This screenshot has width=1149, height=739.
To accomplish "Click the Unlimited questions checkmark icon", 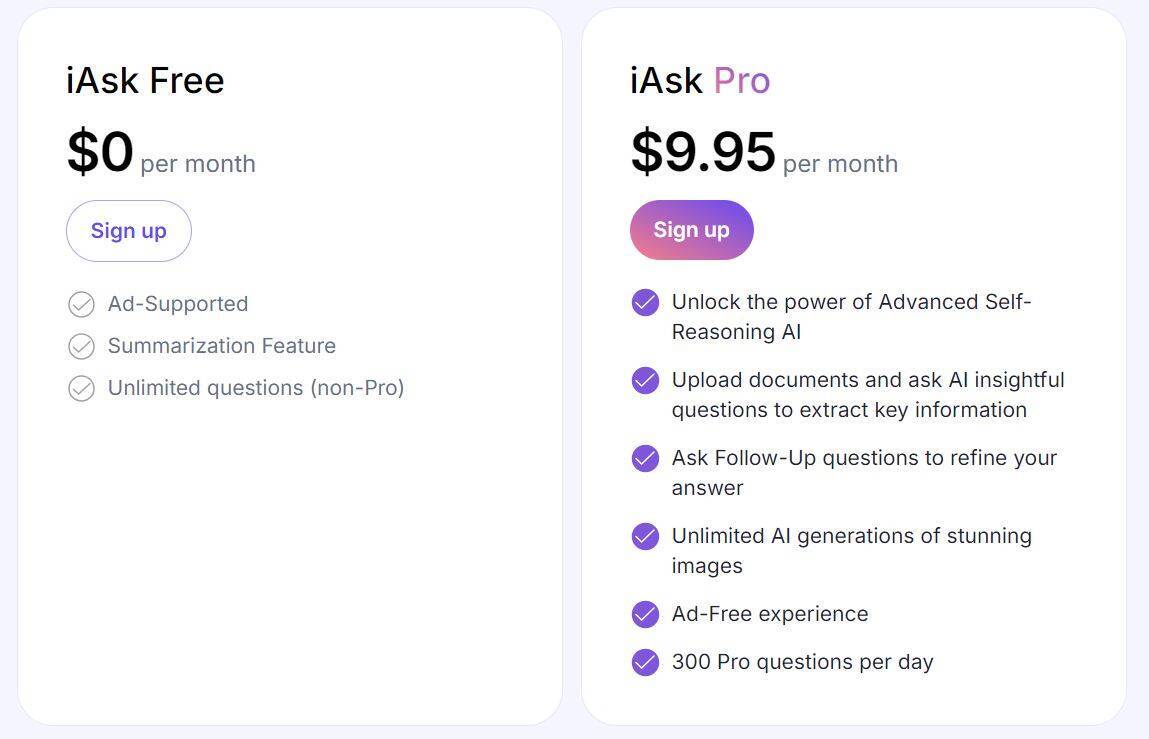I will click(x=81, y=388).
